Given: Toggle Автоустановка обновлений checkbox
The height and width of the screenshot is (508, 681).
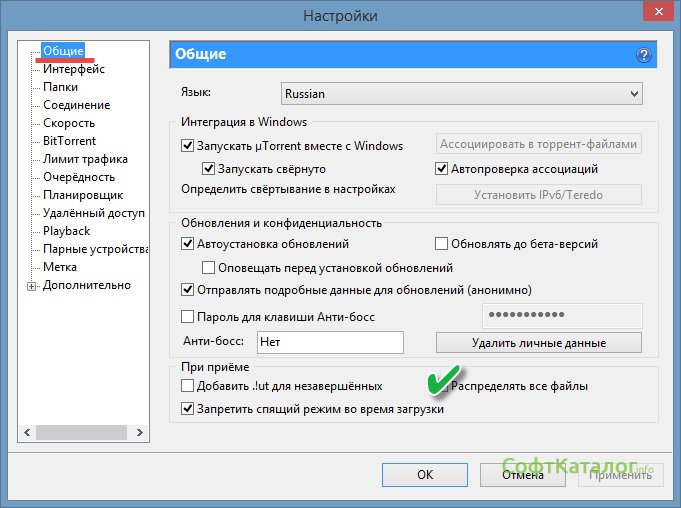Looking at the screenshot, I should point(188,244).
